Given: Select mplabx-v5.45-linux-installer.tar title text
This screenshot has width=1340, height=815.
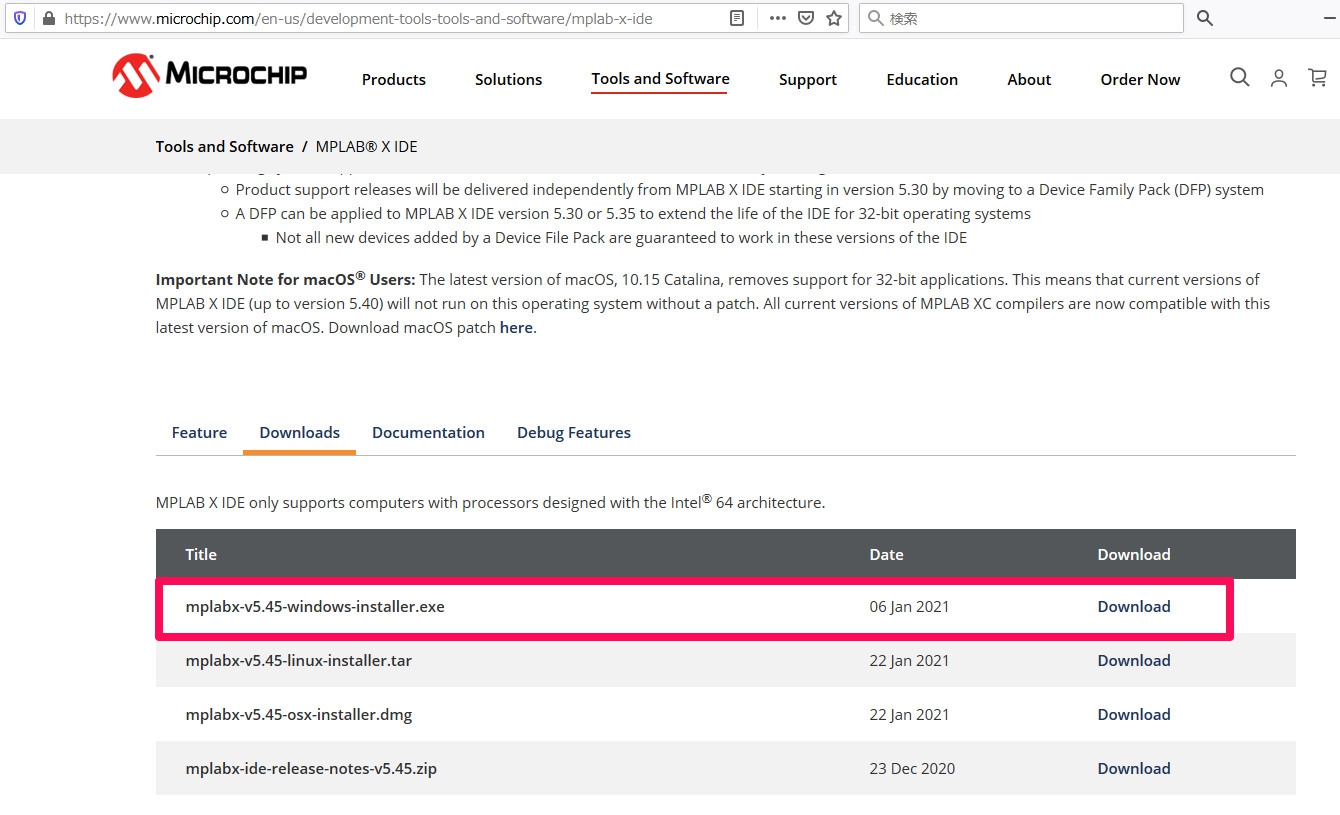Looking at the screenshot, I should pyautogui.click(x=299, y=660).
